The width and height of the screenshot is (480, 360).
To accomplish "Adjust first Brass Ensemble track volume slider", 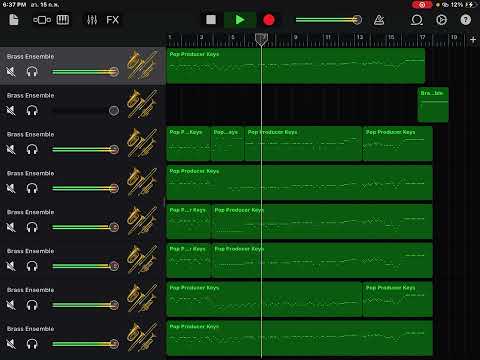I will coord(85,72).
